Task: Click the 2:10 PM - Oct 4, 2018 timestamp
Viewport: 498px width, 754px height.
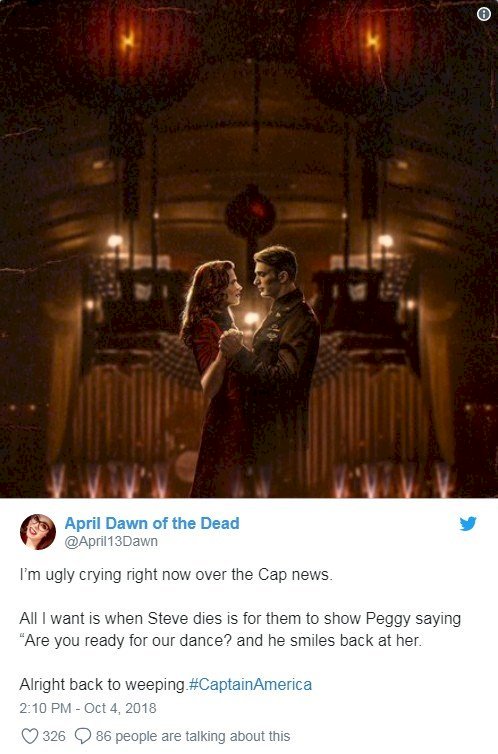Action: 88,708
